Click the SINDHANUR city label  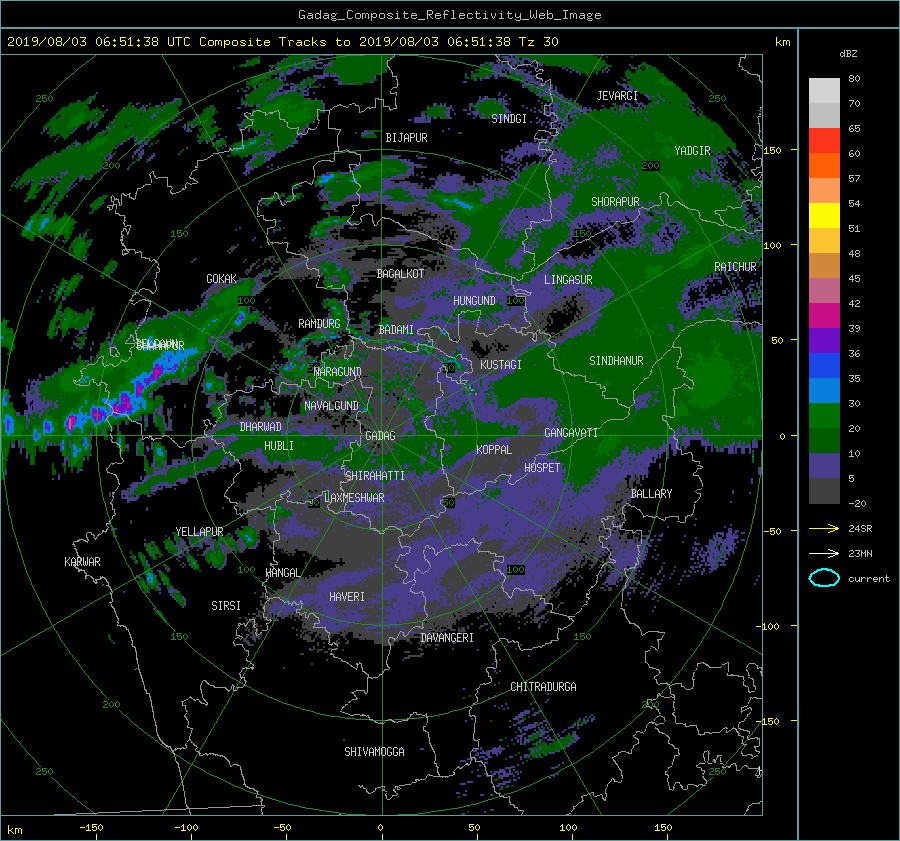coord(616,361)
